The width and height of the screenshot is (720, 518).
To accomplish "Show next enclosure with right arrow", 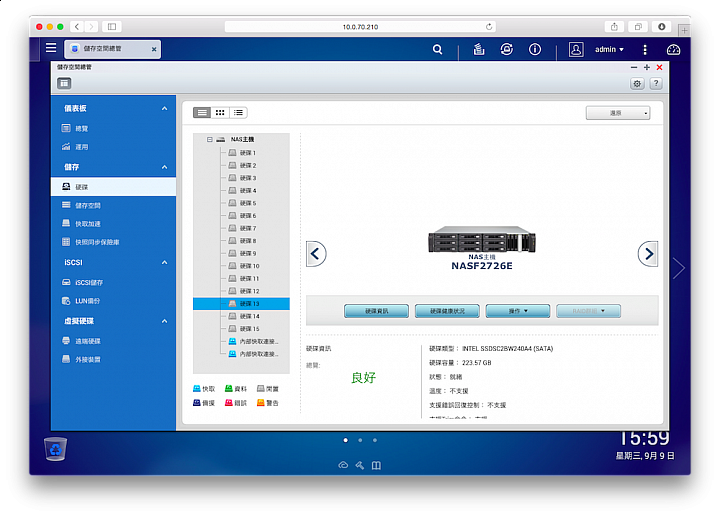I will click(648, 253).
